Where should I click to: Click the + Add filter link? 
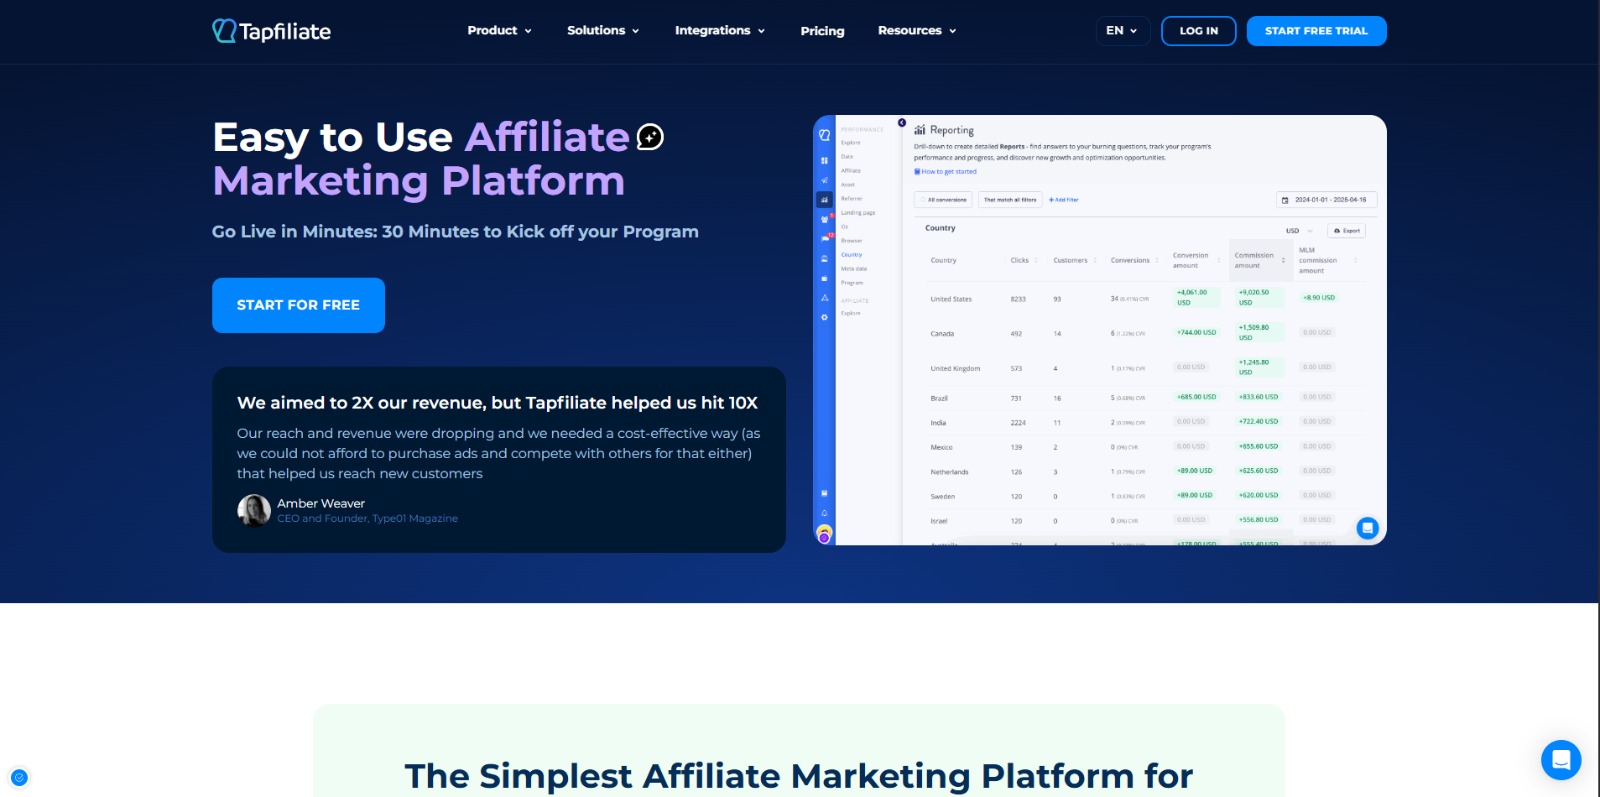tap(1063, 200)
